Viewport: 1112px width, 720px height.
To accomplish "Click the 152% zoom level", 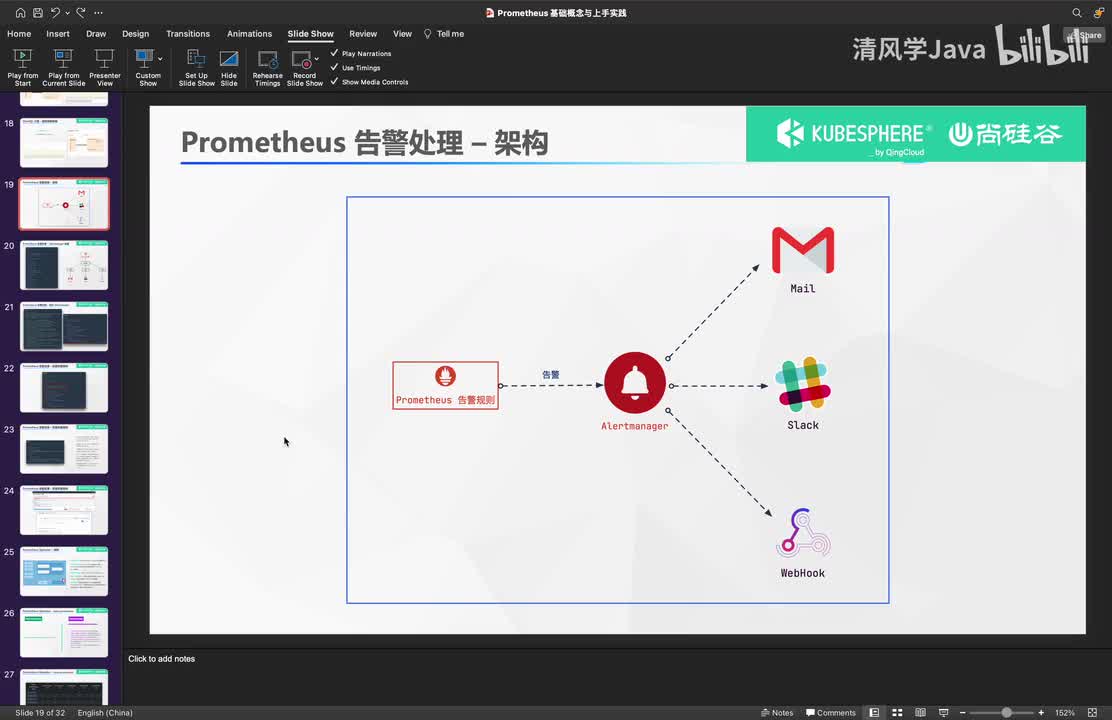I will tap(1064, 713).
